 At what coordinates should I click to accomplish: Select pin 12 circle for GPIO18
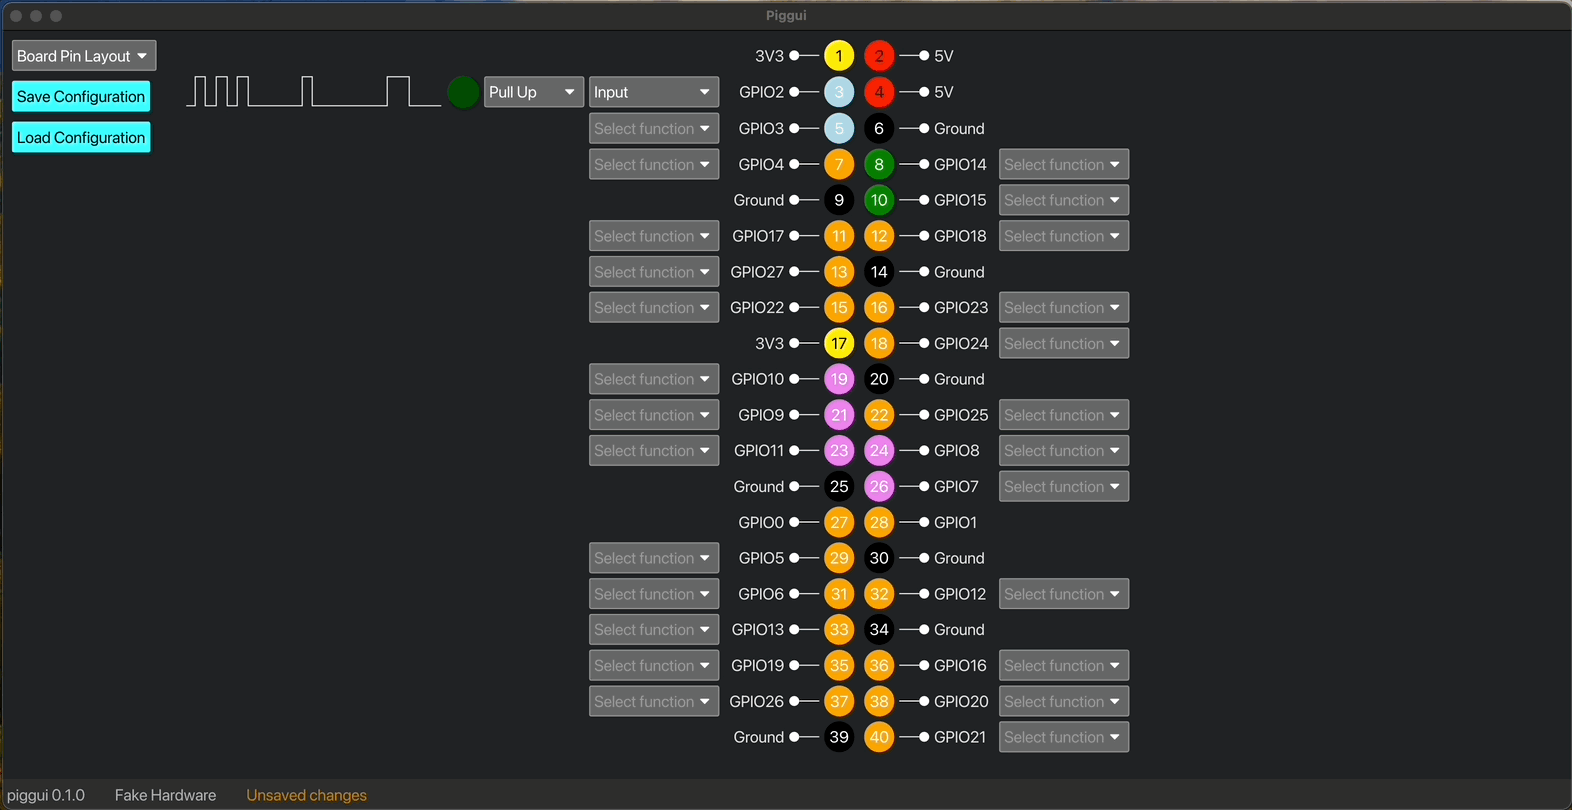(x=879, y=236)
